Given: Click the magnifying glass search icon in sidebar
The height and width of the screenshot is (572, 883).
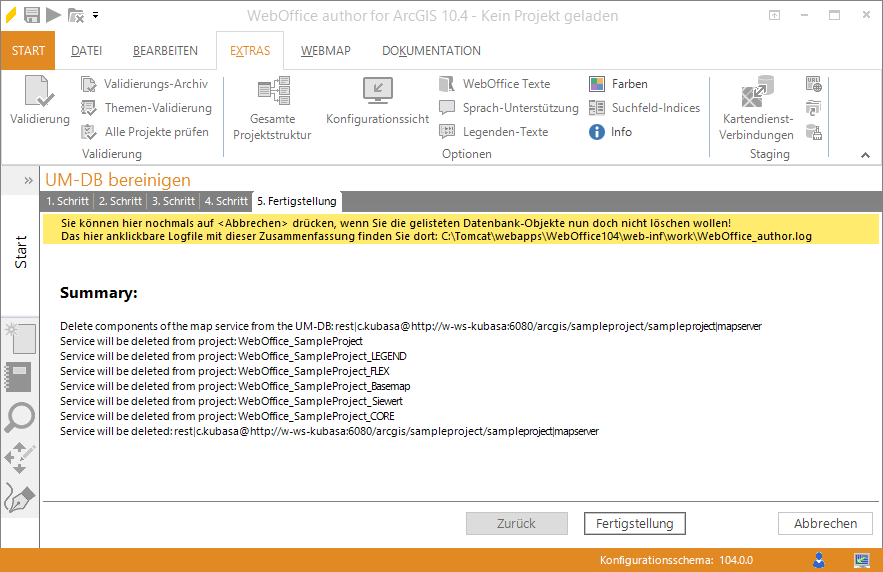Looking at the screenshot, I should coord(20,418).
